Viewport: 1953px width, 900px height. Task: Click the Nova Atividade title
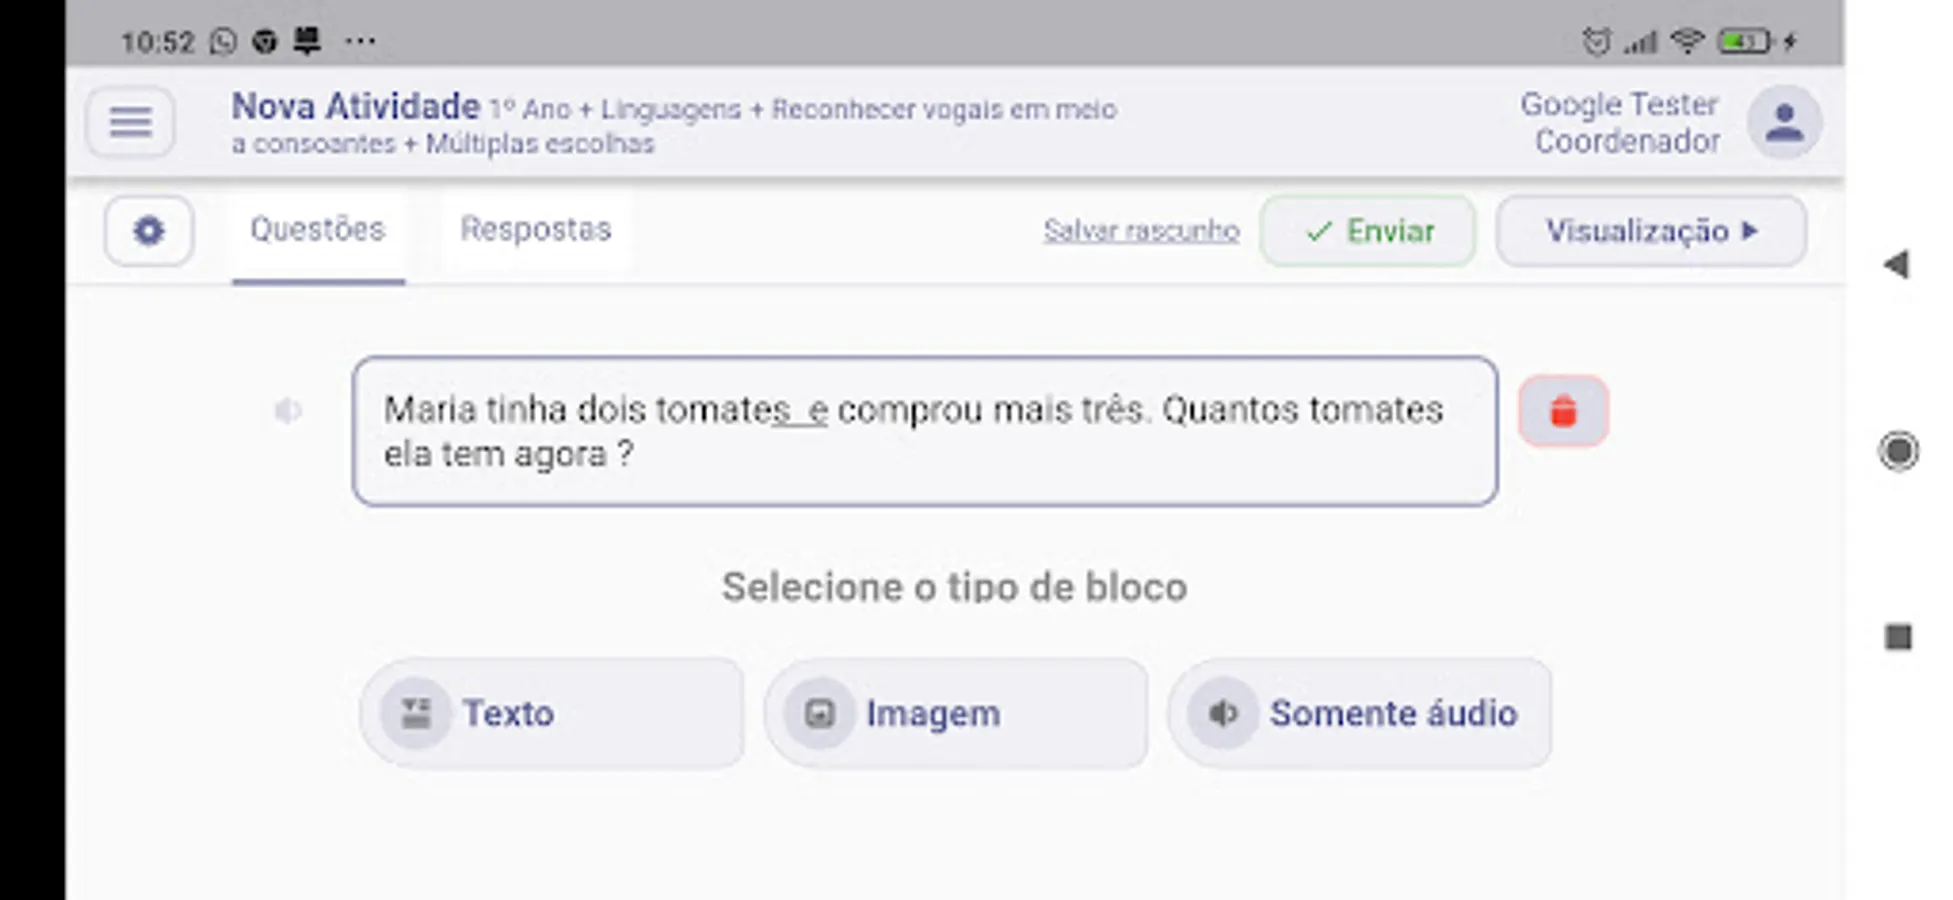[x=355, y=106]
